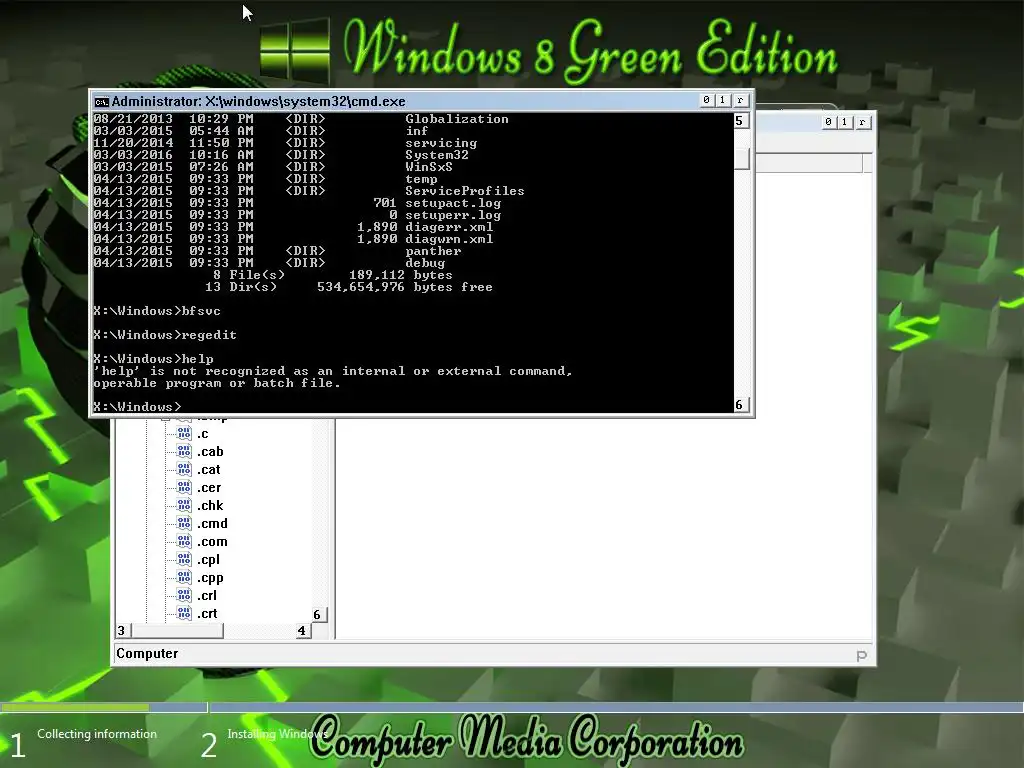
Task: Maximize the Registry Editor window behind
Action: click(844, 121)
